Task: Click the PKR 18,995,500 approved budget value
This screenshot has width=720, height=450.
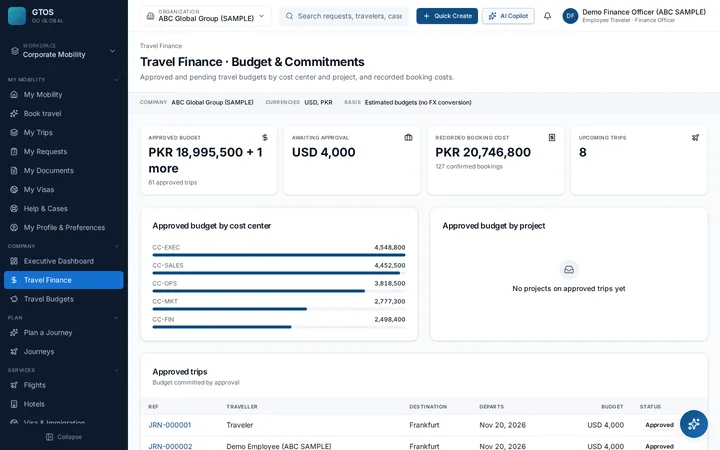Action: click(x=205, y=160)
